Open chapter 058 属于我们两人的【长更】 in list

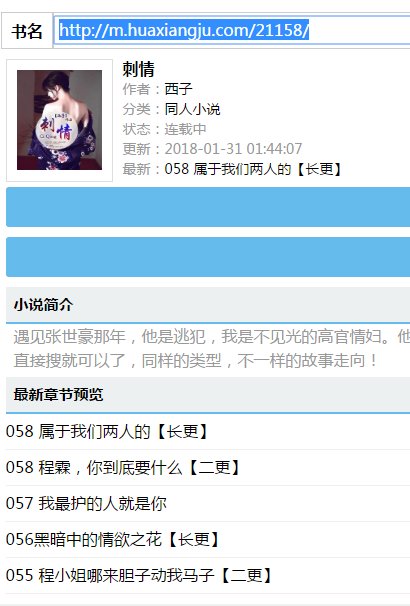(107, 431)
